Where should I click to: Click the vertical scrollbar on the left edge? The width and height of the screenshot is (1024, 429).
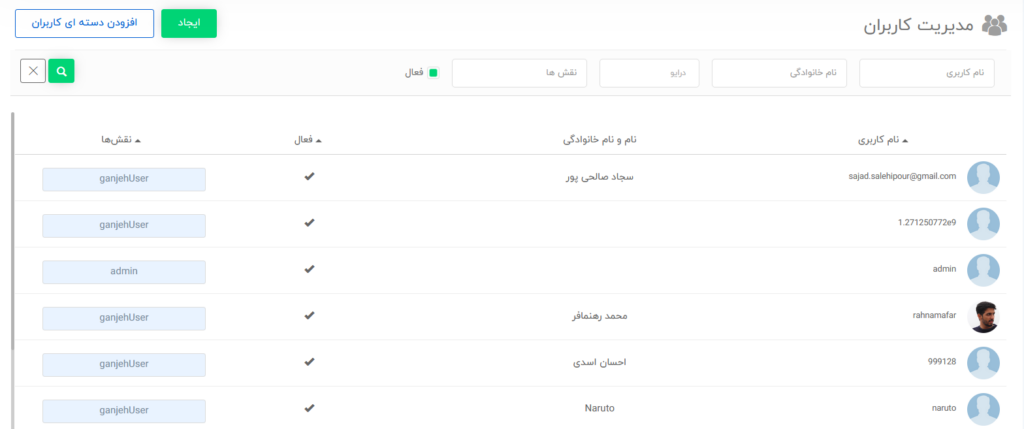tap(12, 232)
